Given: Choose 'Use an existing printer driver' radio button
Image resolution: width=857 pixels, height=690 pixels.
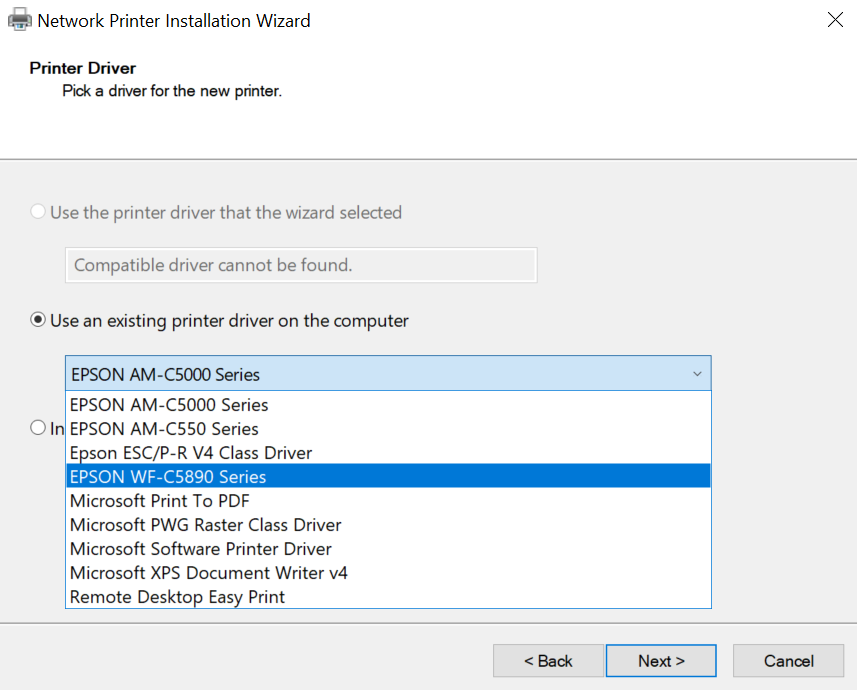Looking at the screenshot, I should 38,321.
